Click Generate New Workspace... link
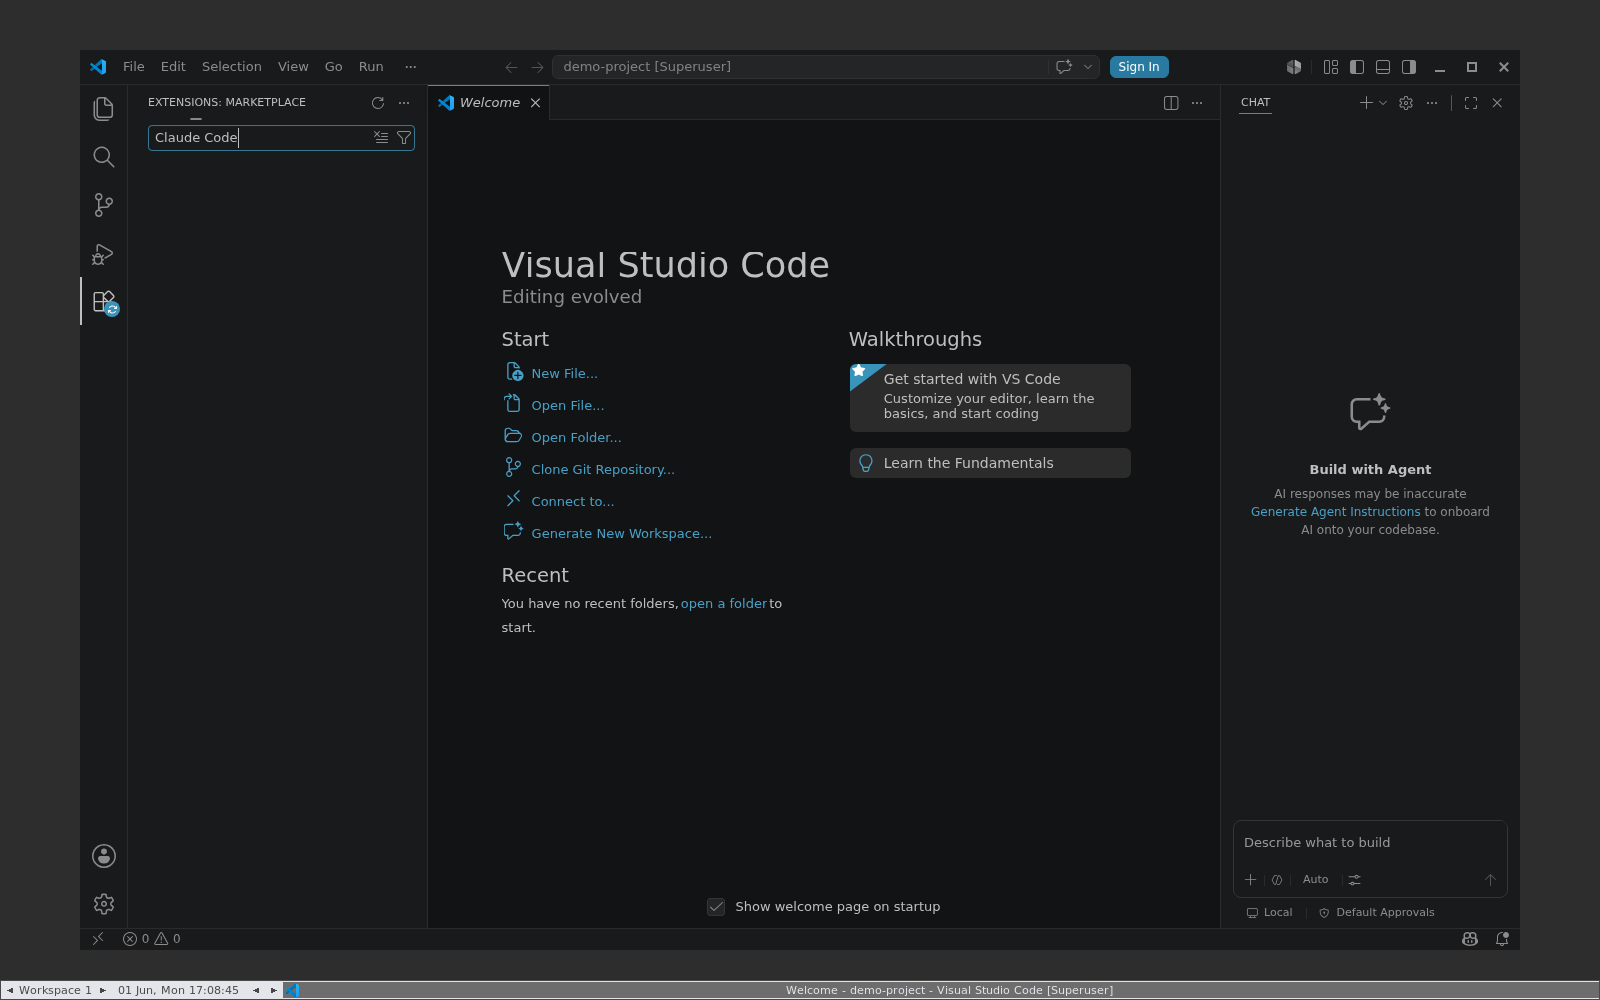This screenshot has height=1000, width=1600. coord(621,534)
